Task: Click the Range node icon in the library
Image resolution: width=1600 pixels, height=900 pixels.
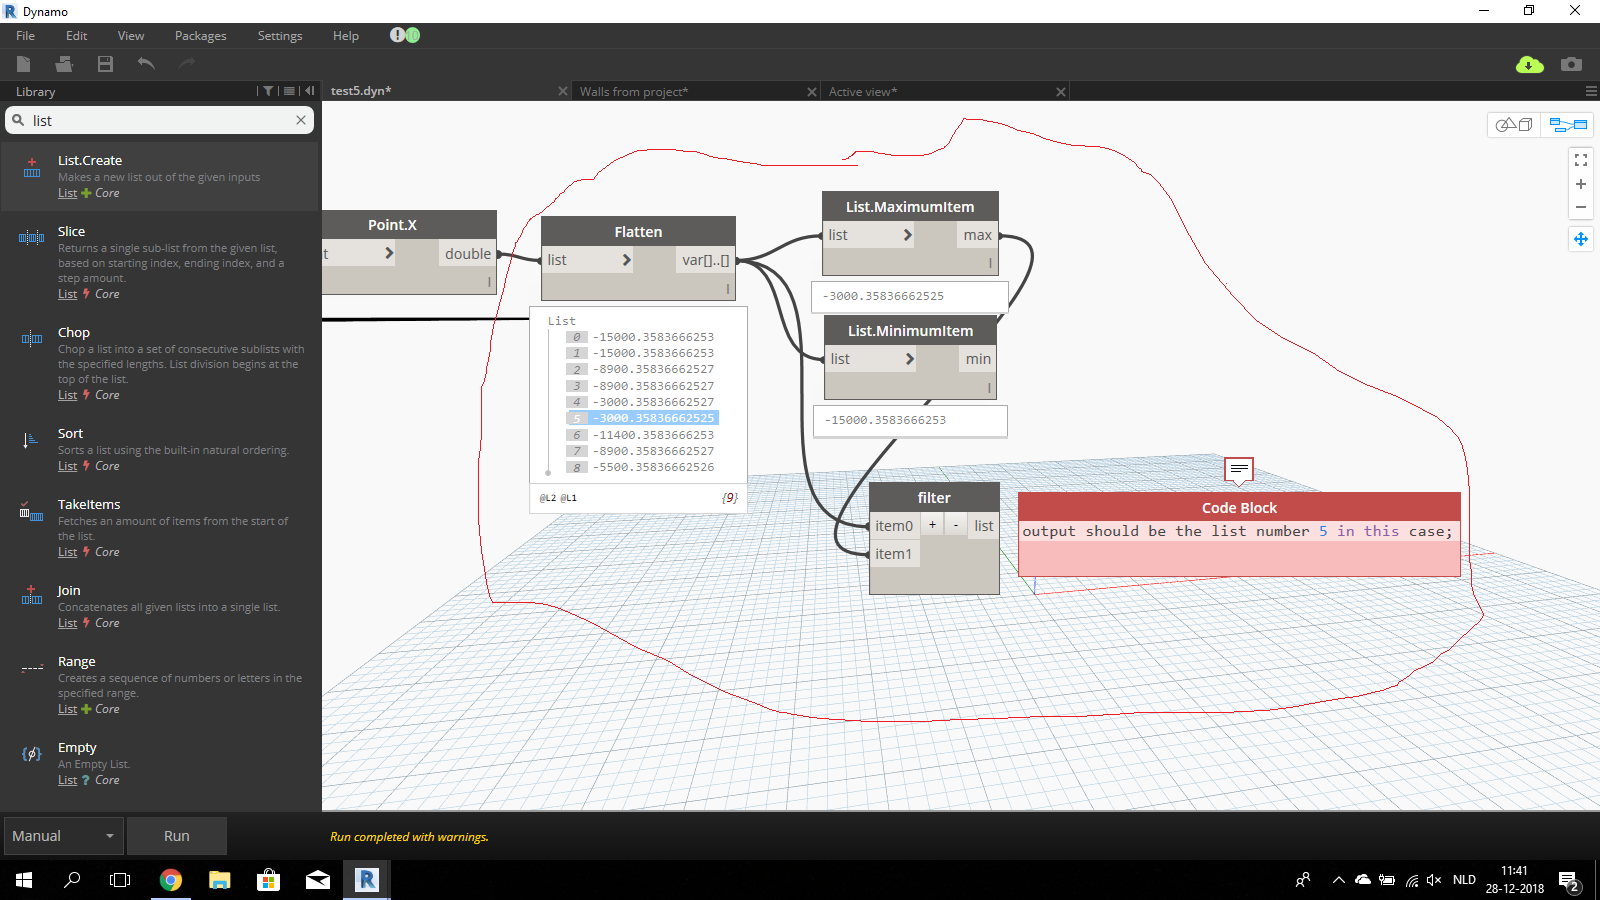Action: pos(32,668)
